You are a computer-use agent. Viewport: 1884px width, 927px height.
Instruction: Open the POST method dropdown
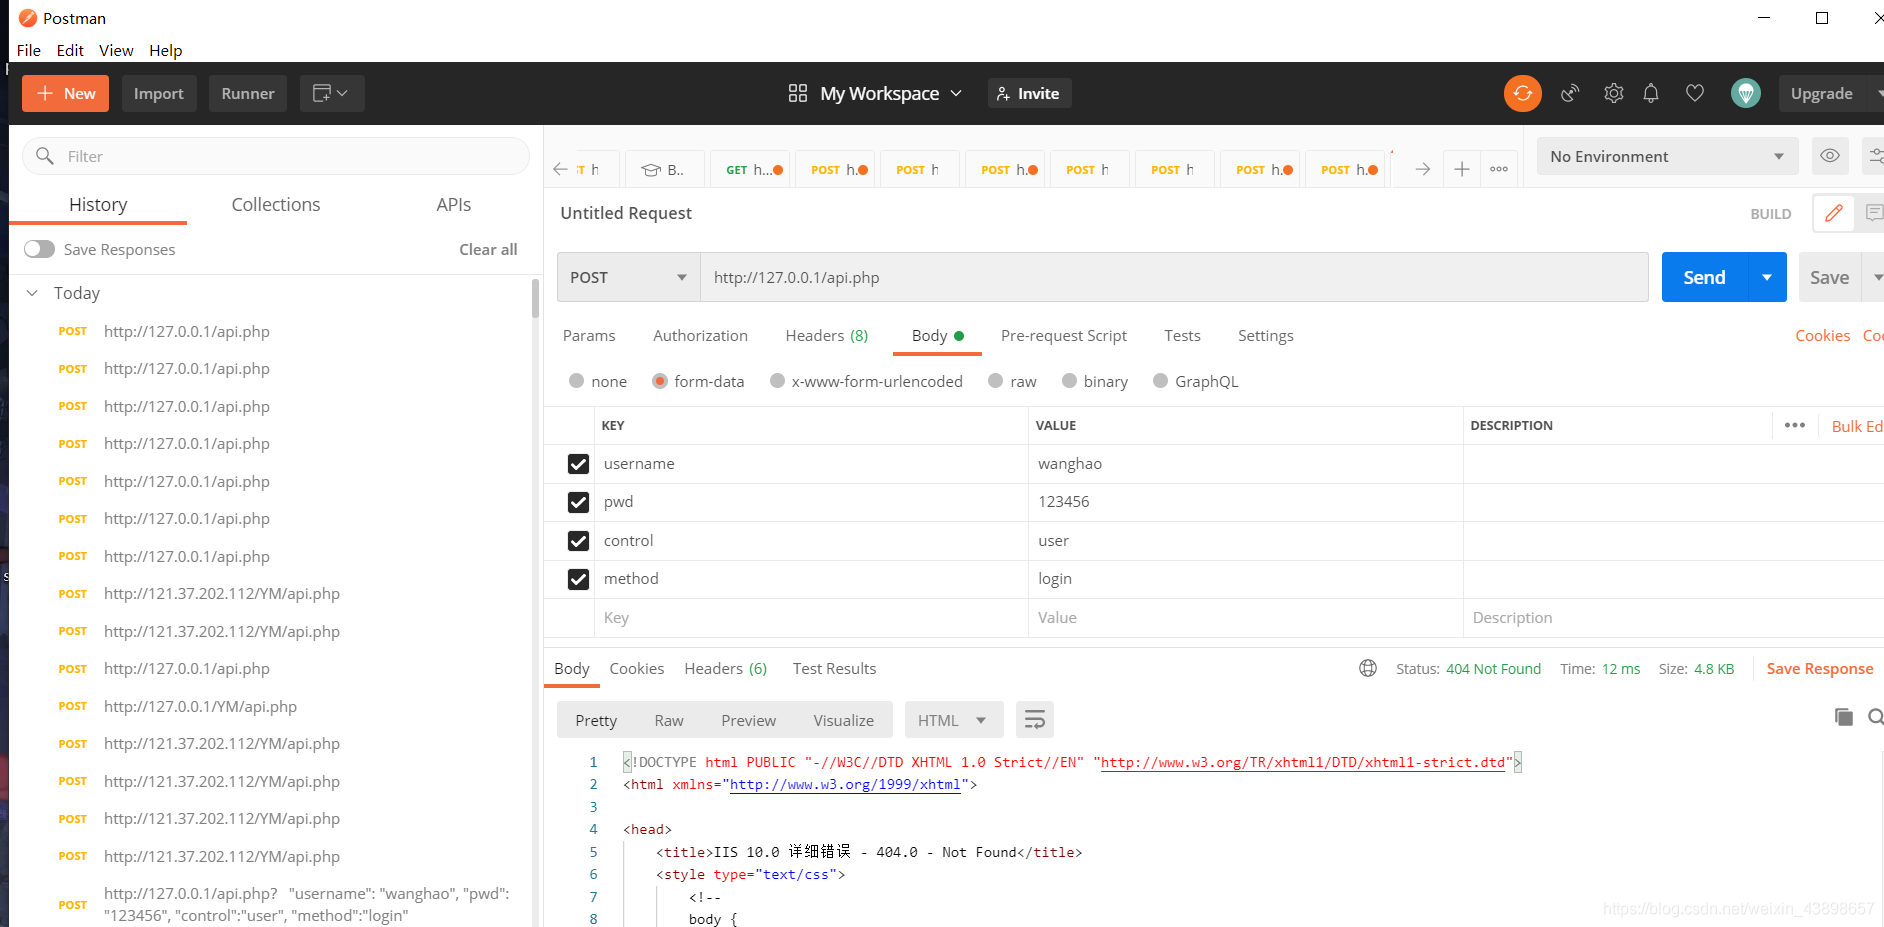(628, 277)
